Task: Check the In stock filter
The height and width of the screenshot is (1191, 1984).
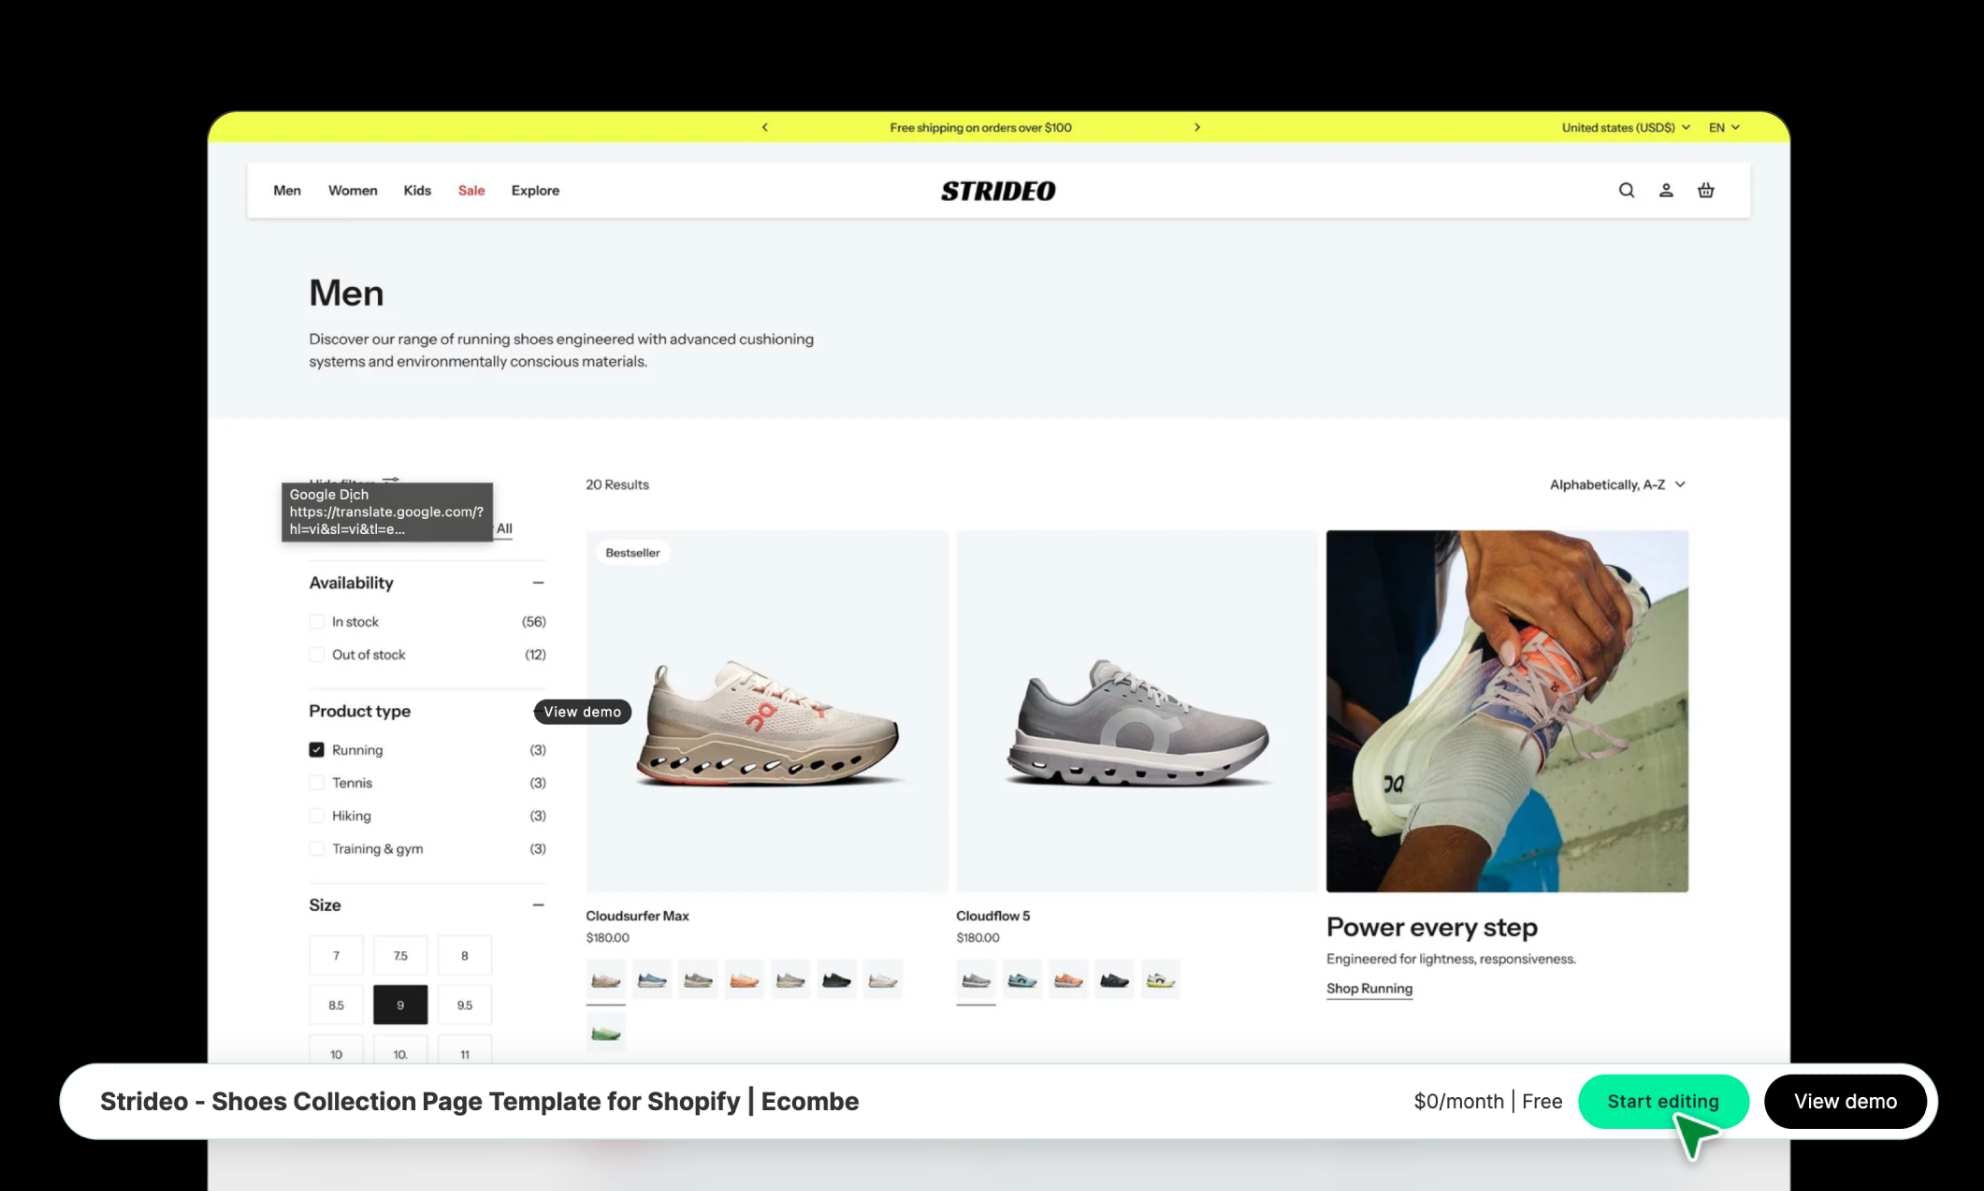Action: click(x=317, y=622)
